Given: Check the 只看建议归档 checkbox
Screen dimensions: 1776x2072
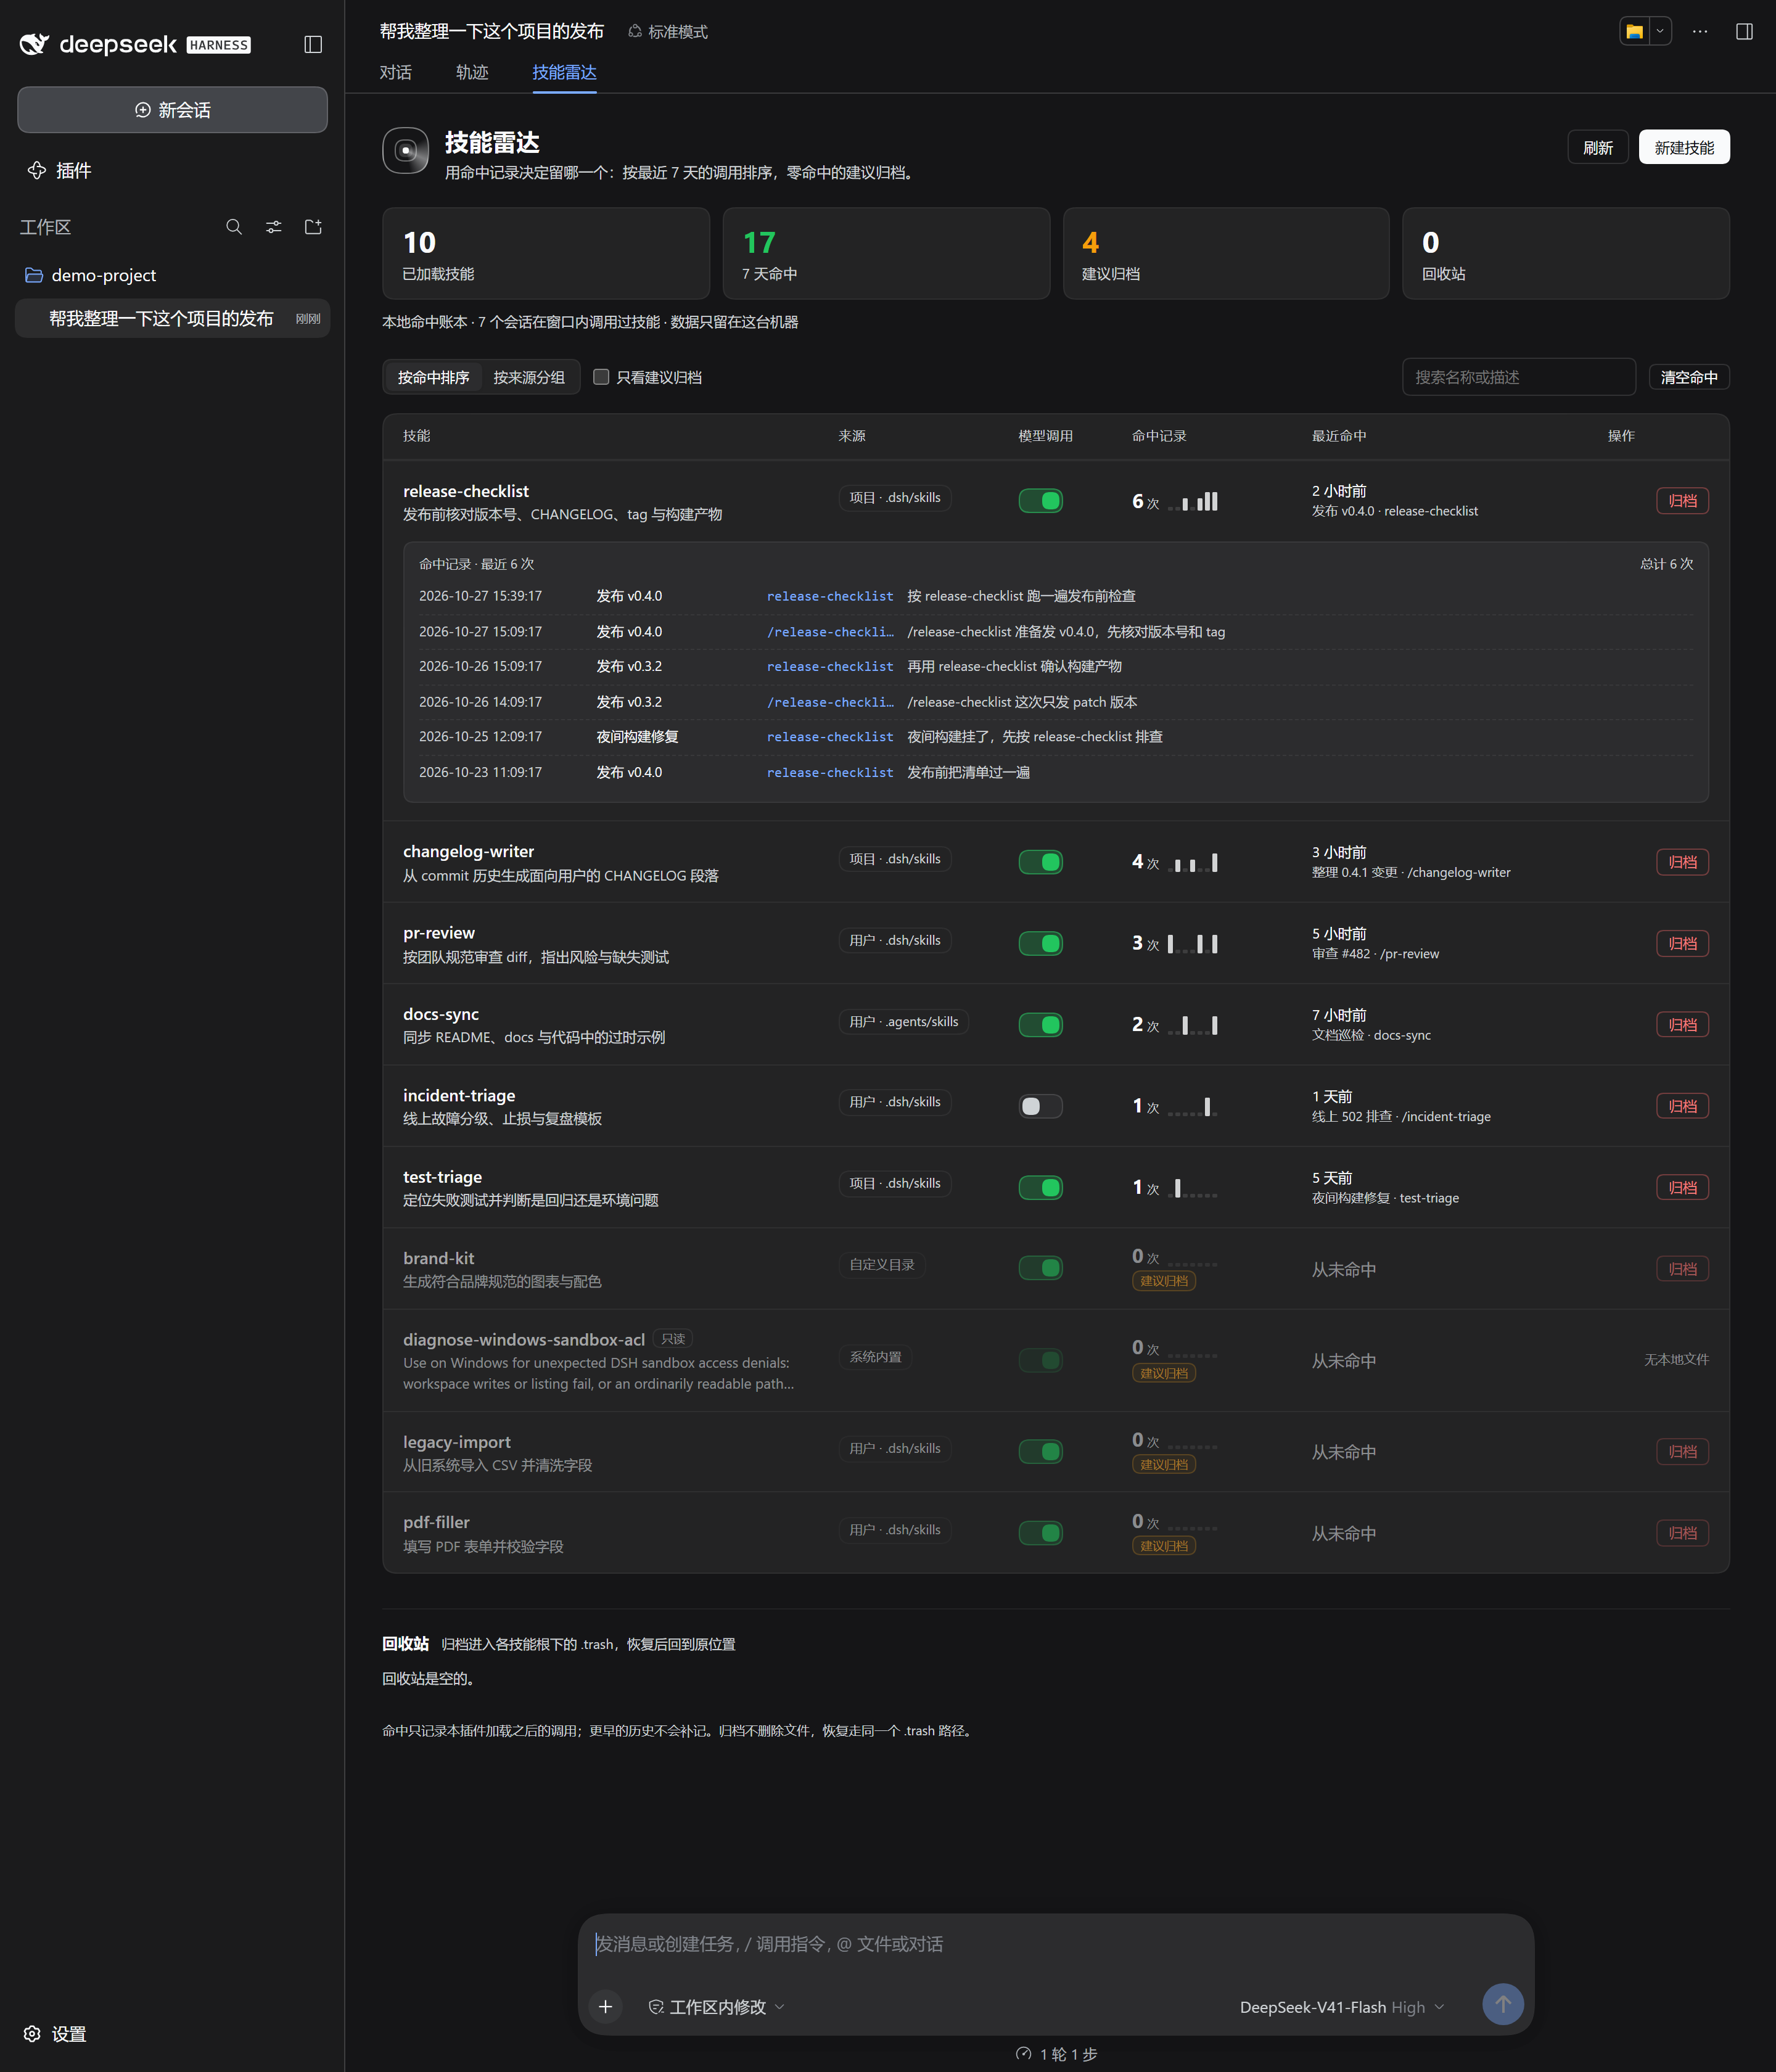Looking at the screenshot, I should coord(601,377).
